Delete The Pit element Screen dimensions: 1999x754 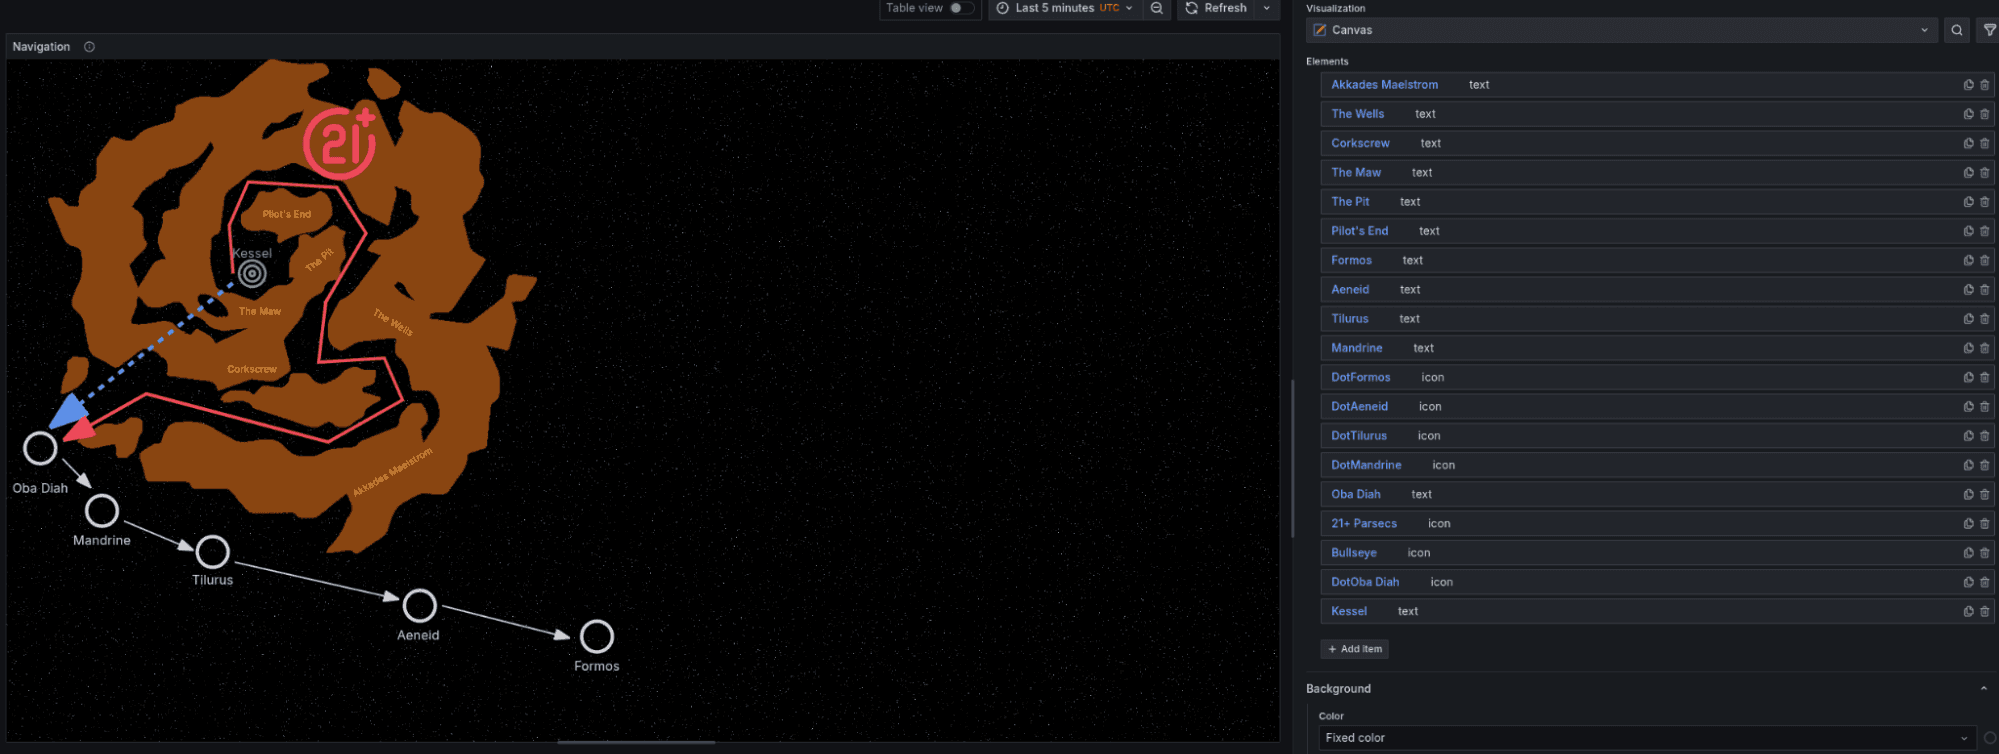1985,202
